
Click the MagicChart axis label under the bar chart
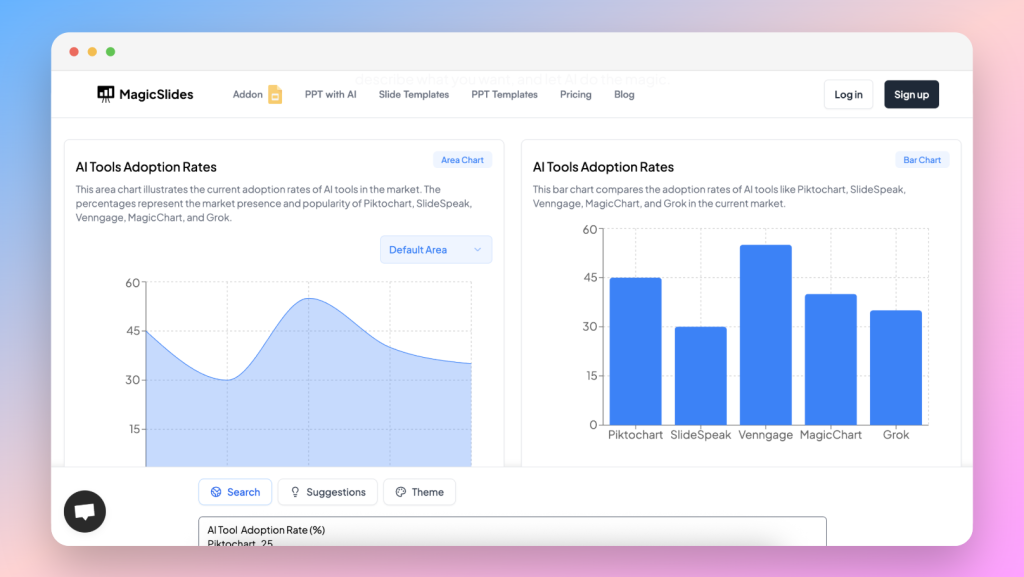coord(831,435)
